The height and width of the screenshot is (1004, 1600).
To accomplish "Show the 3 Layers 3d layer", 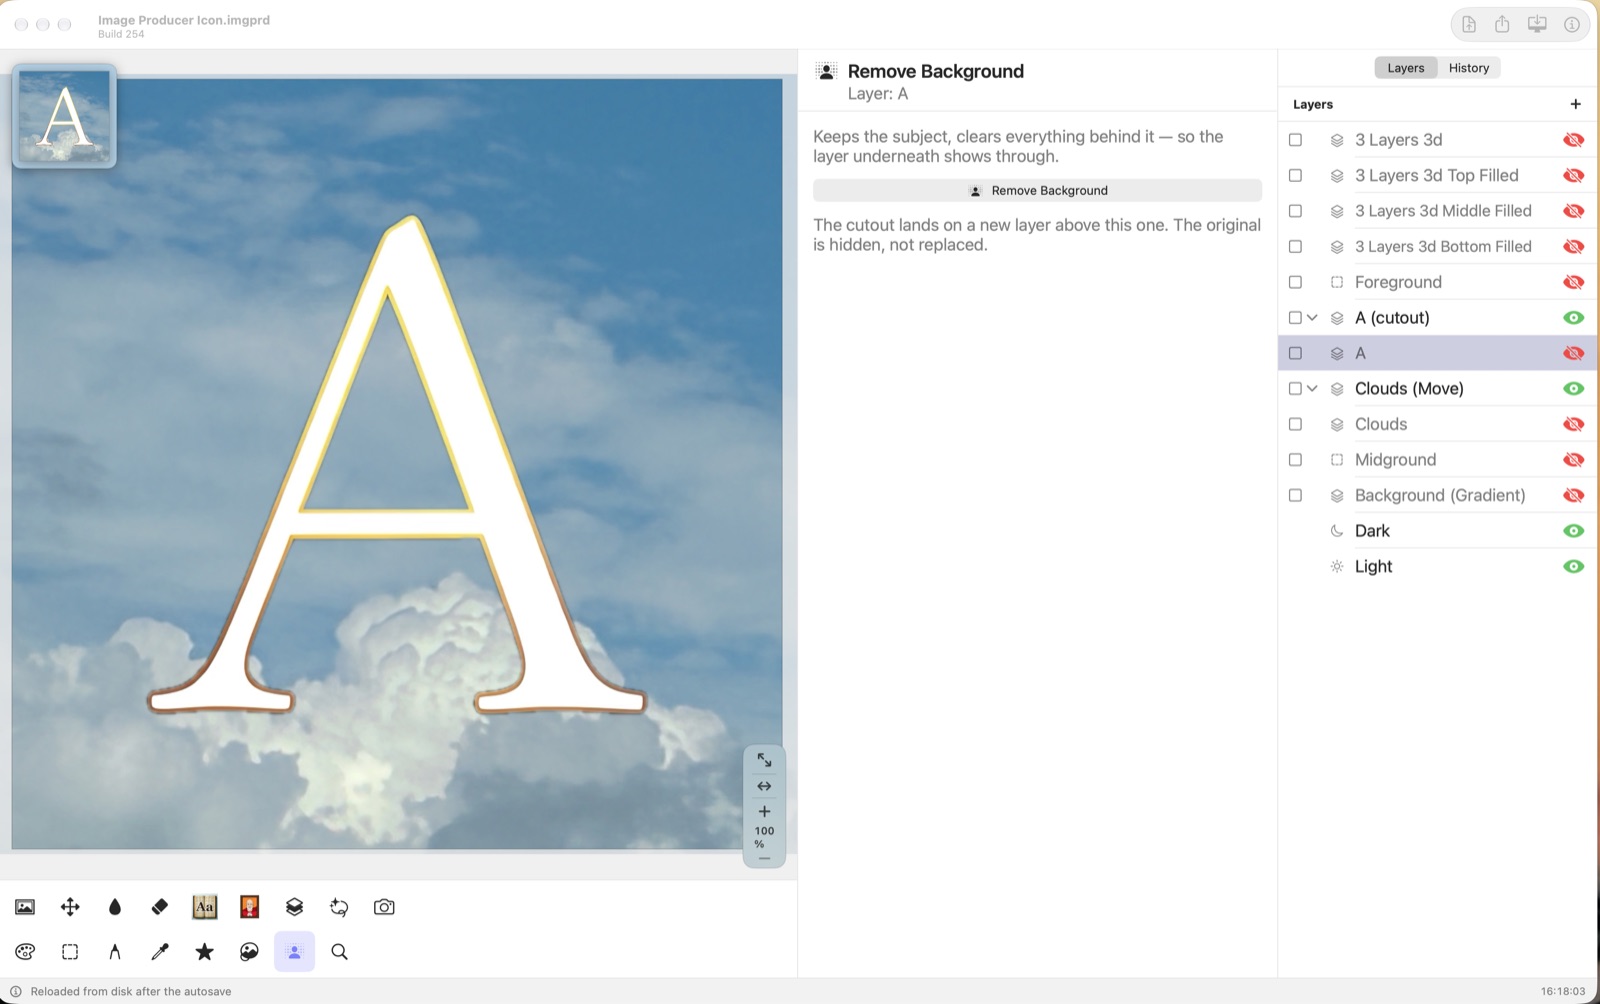I will click(x=1573, y=140).
